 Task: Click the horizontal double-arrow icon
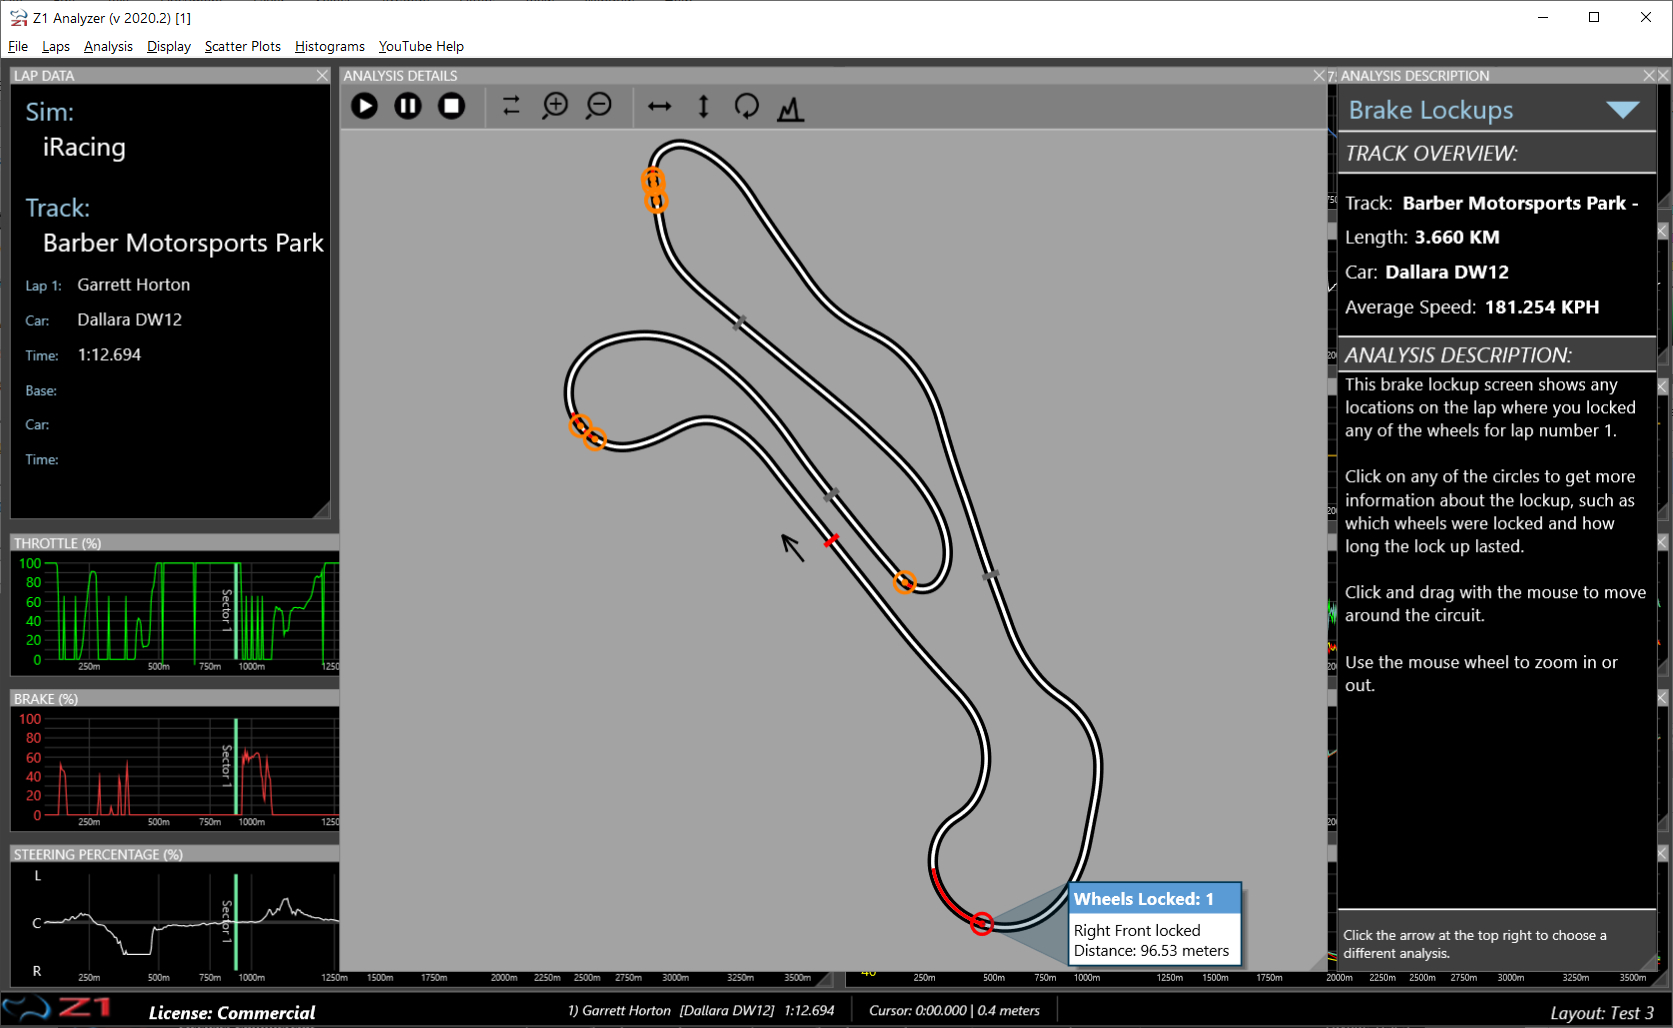point(660,106)
